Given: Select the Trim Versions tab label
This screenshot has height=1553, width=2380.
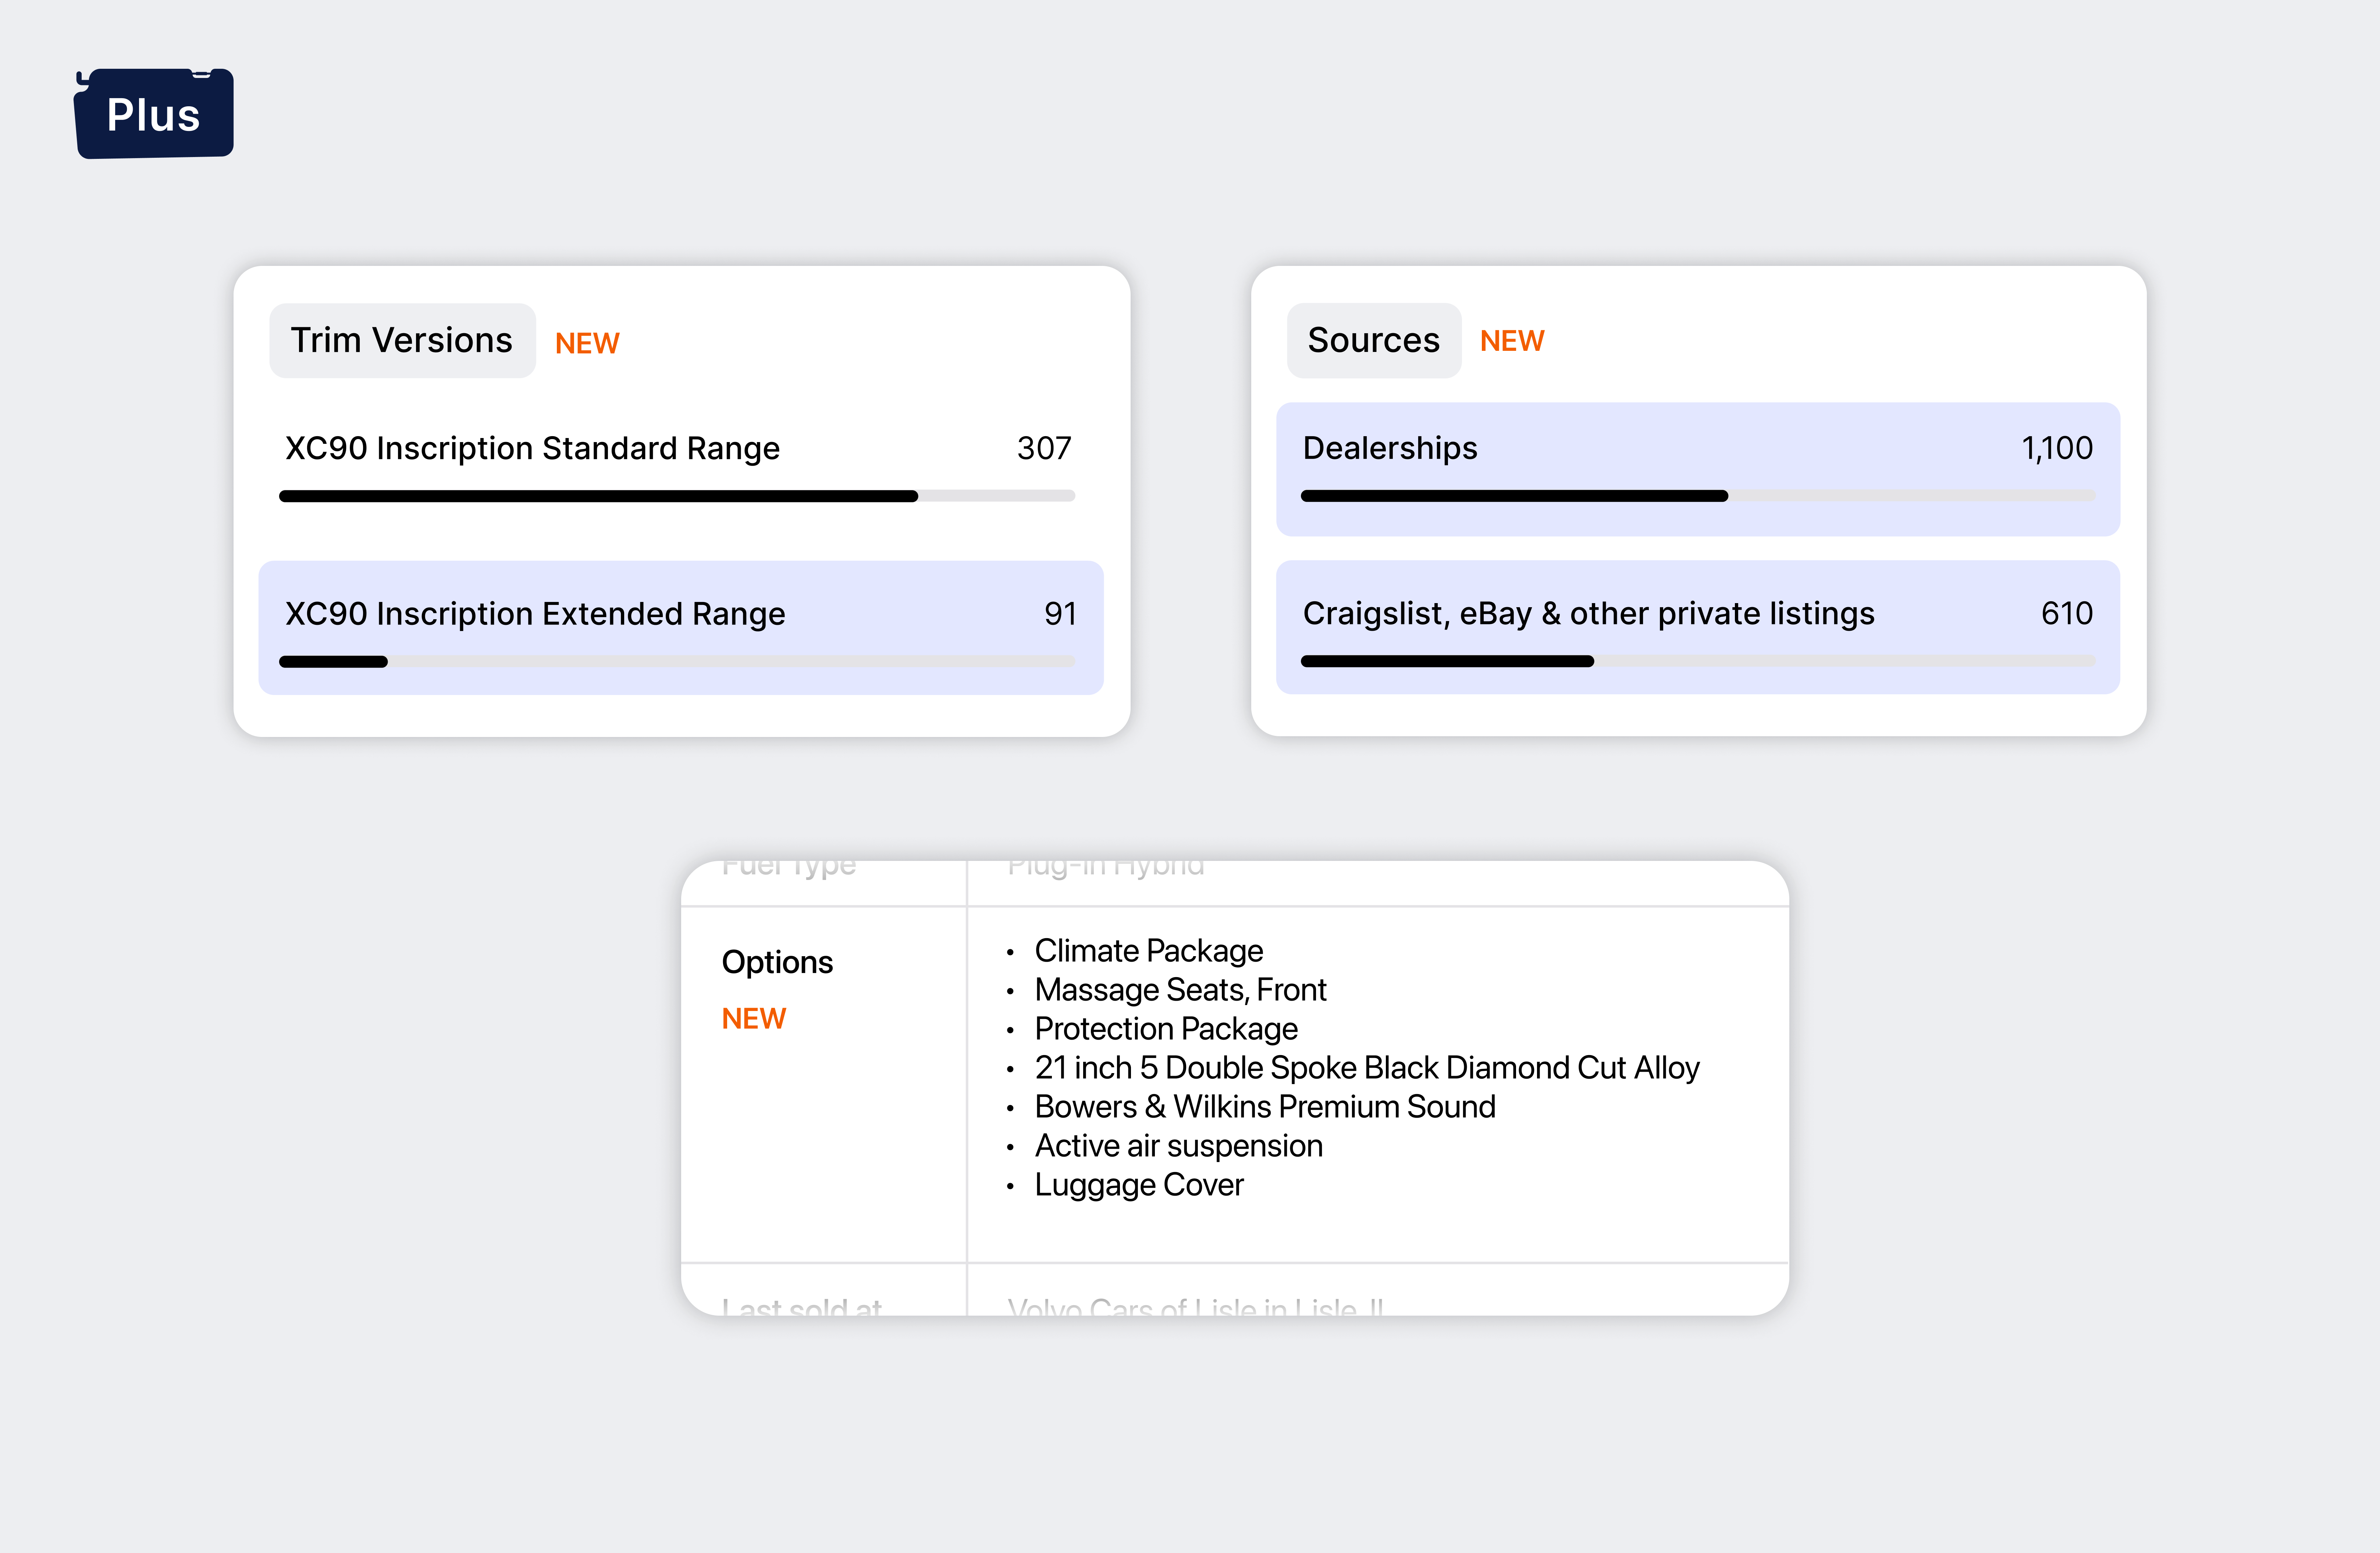Looking at the screenshot, I should click(x=401, y=341).
